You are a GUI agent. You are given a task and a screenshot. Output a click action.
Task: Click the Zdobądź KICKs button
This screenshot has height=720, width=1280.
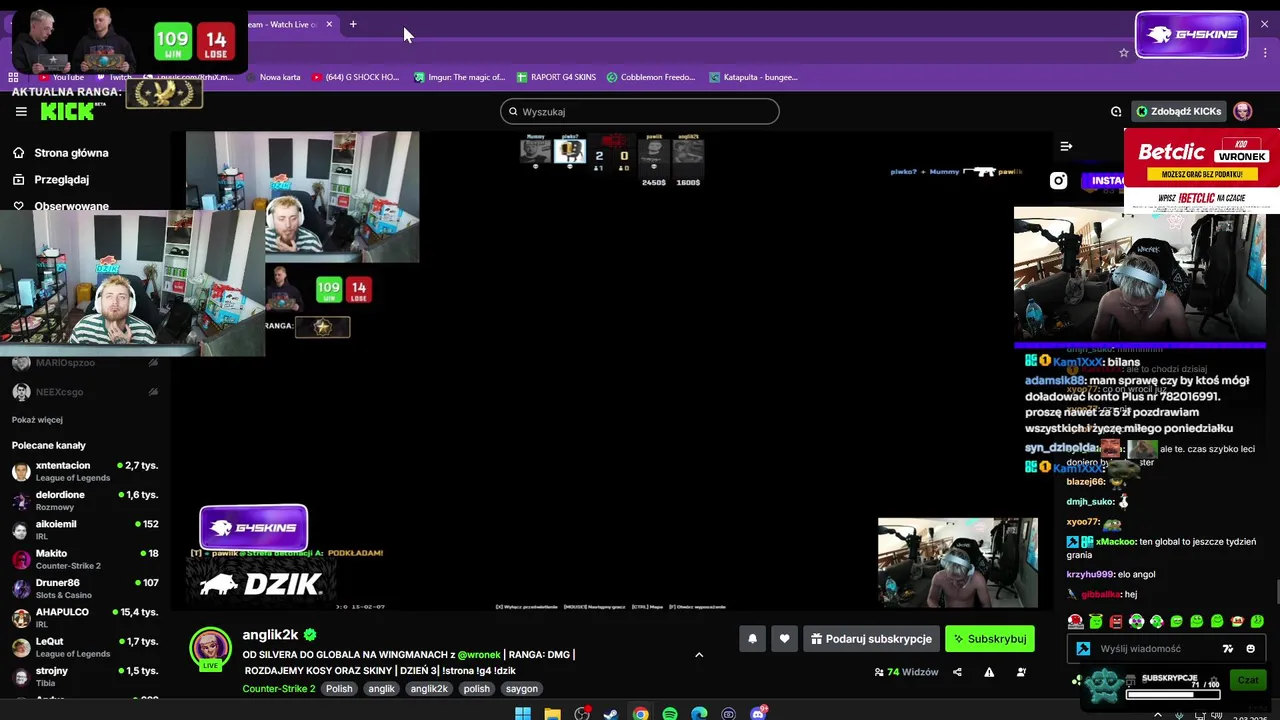(x=1178, y=111)
